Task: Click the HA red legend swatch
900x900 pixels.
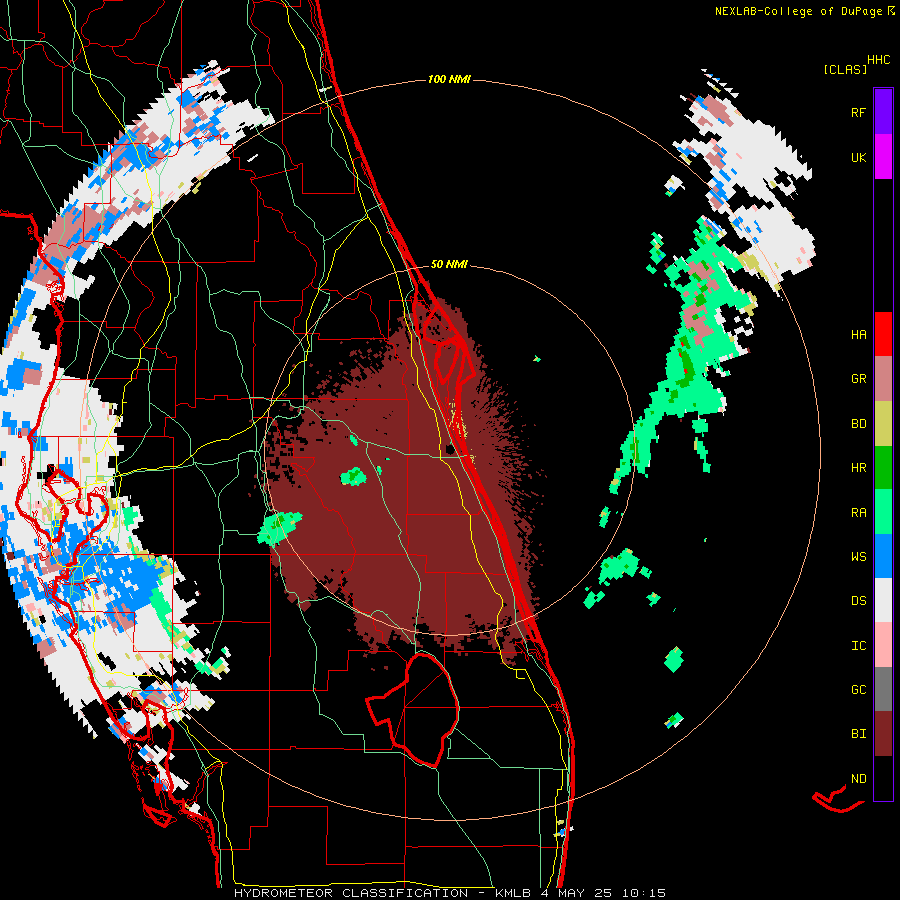Action: click(x=883, y=334)
